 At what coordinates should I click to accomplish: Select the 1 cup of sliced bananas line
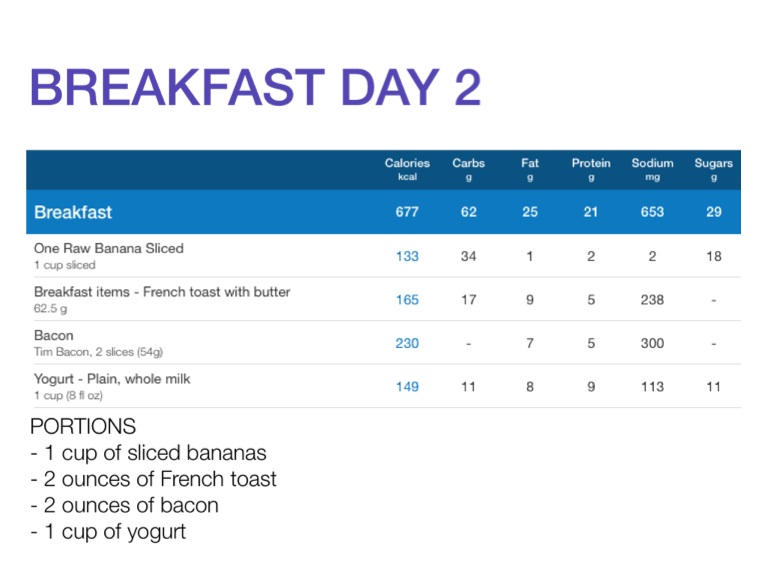coord(148,453)
